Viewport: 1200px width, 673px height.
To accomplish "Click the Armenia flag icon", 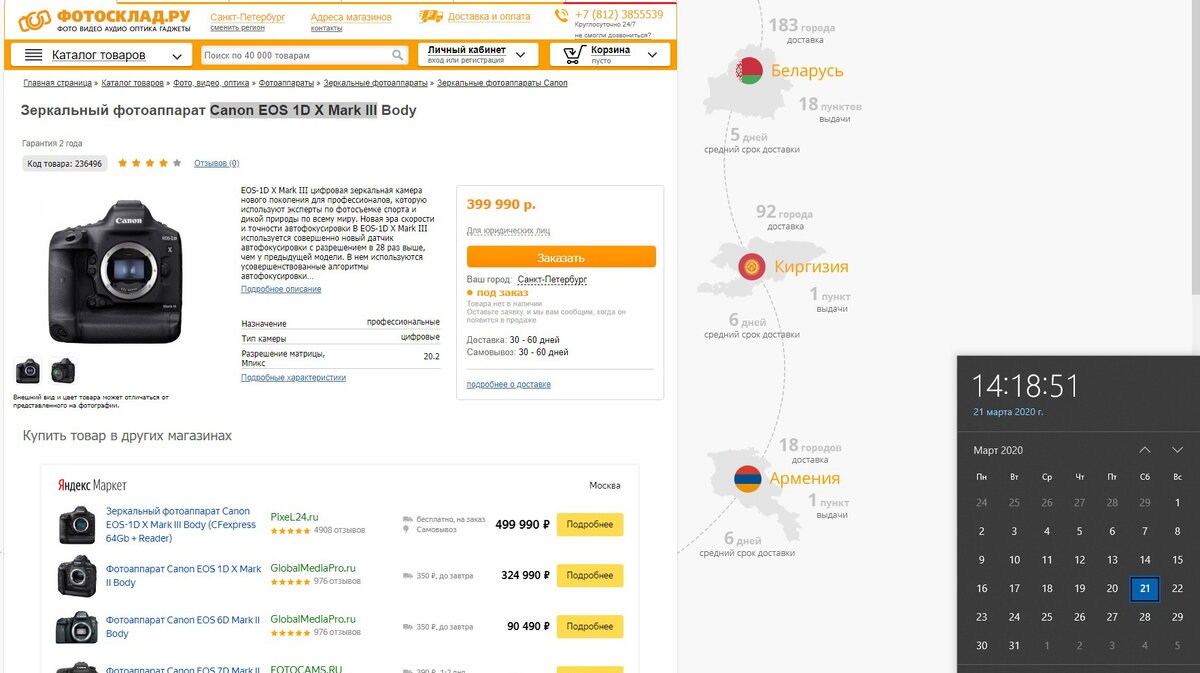I will pos(747,478).
